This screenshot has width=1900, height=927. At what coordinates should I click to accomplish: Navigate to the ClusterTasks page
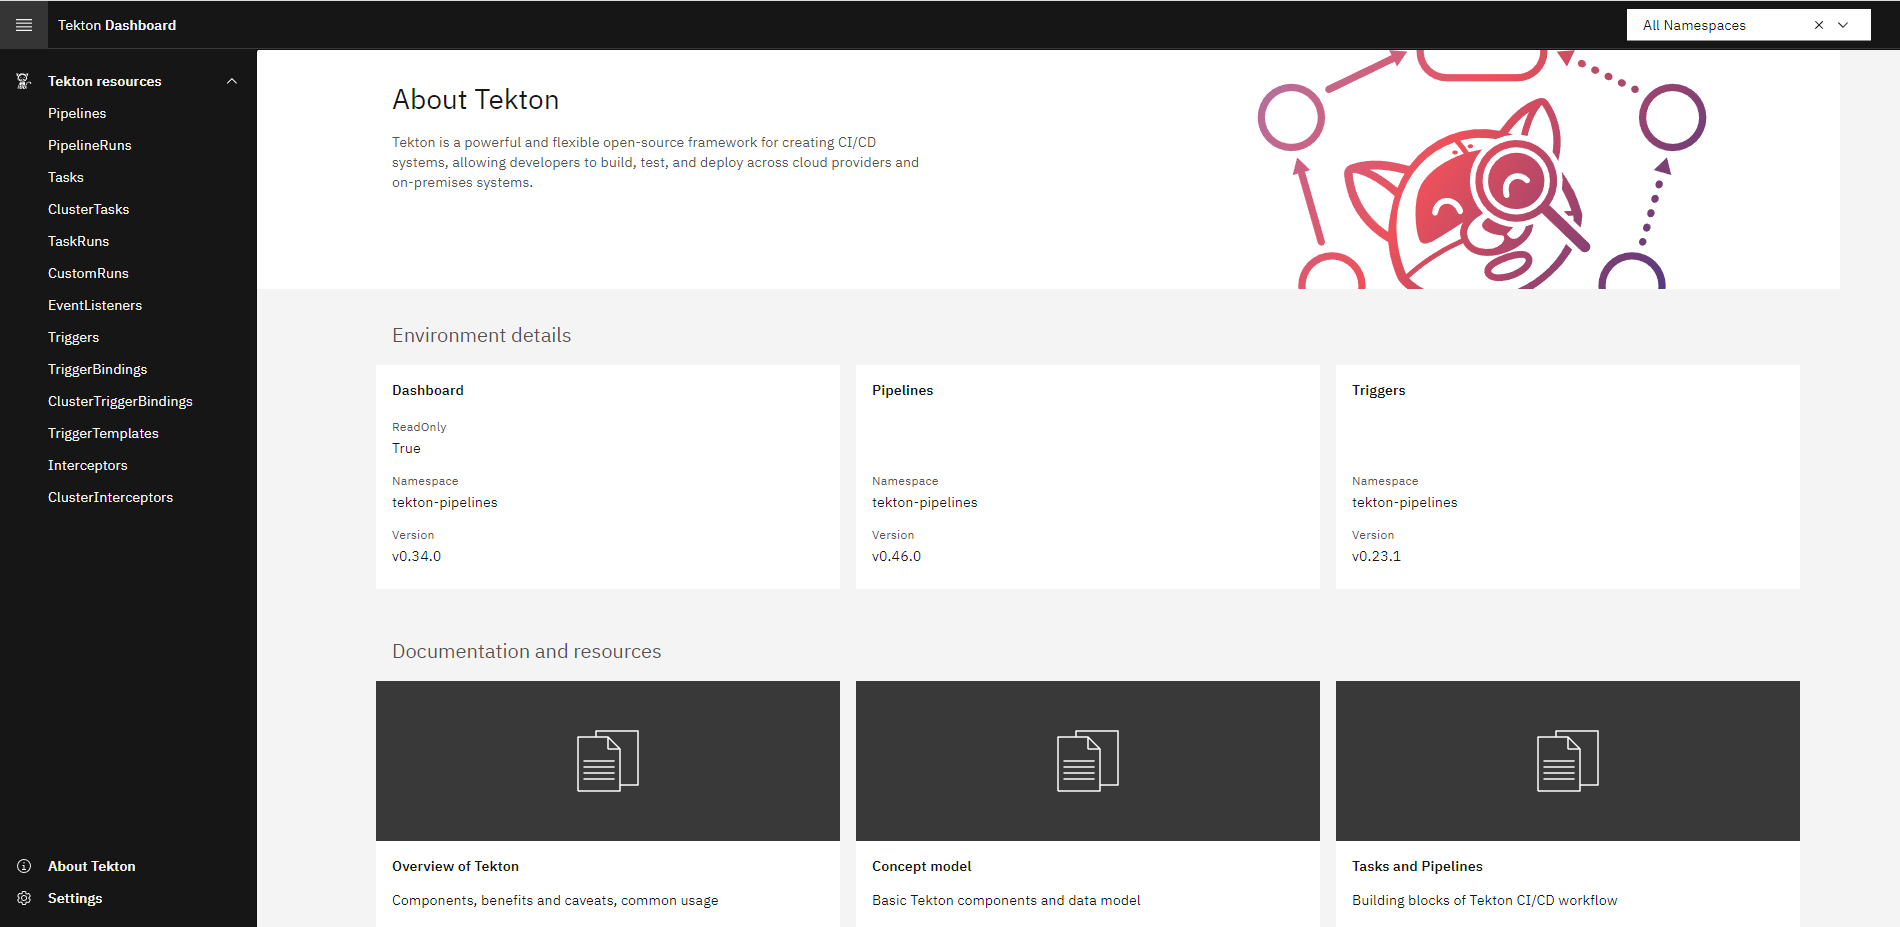(x=88, y=209)
